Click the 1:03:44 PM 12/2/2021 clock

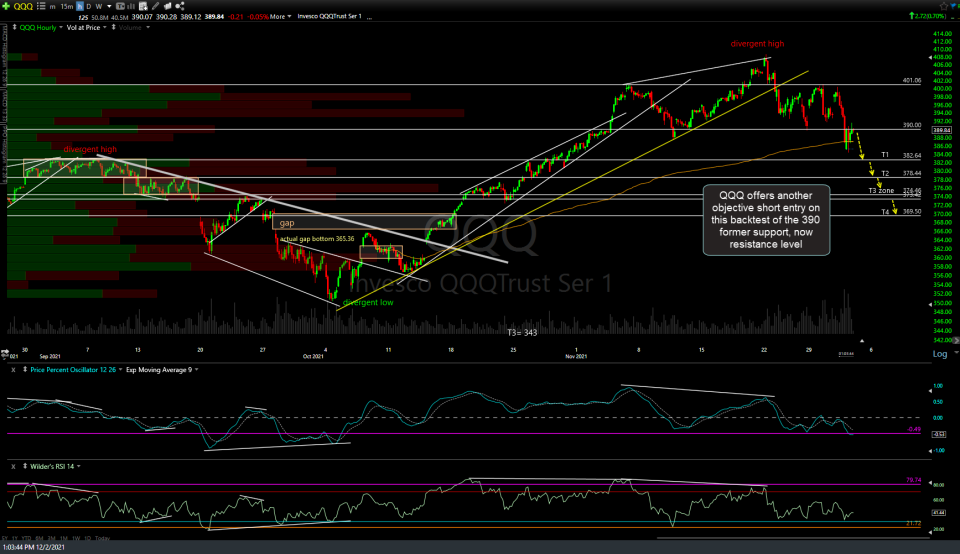(x=34, y=547)
